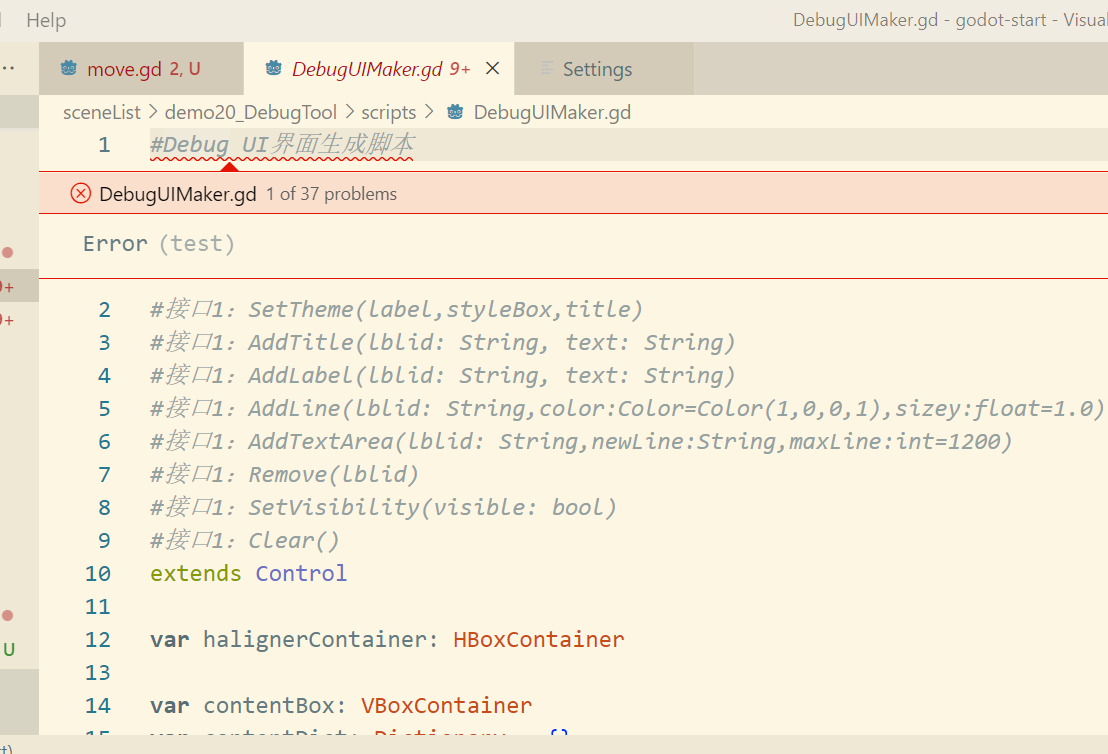Click the 'Control' class name on line 10
This screenshot has height=754, width=1108.
pos(301,573)
